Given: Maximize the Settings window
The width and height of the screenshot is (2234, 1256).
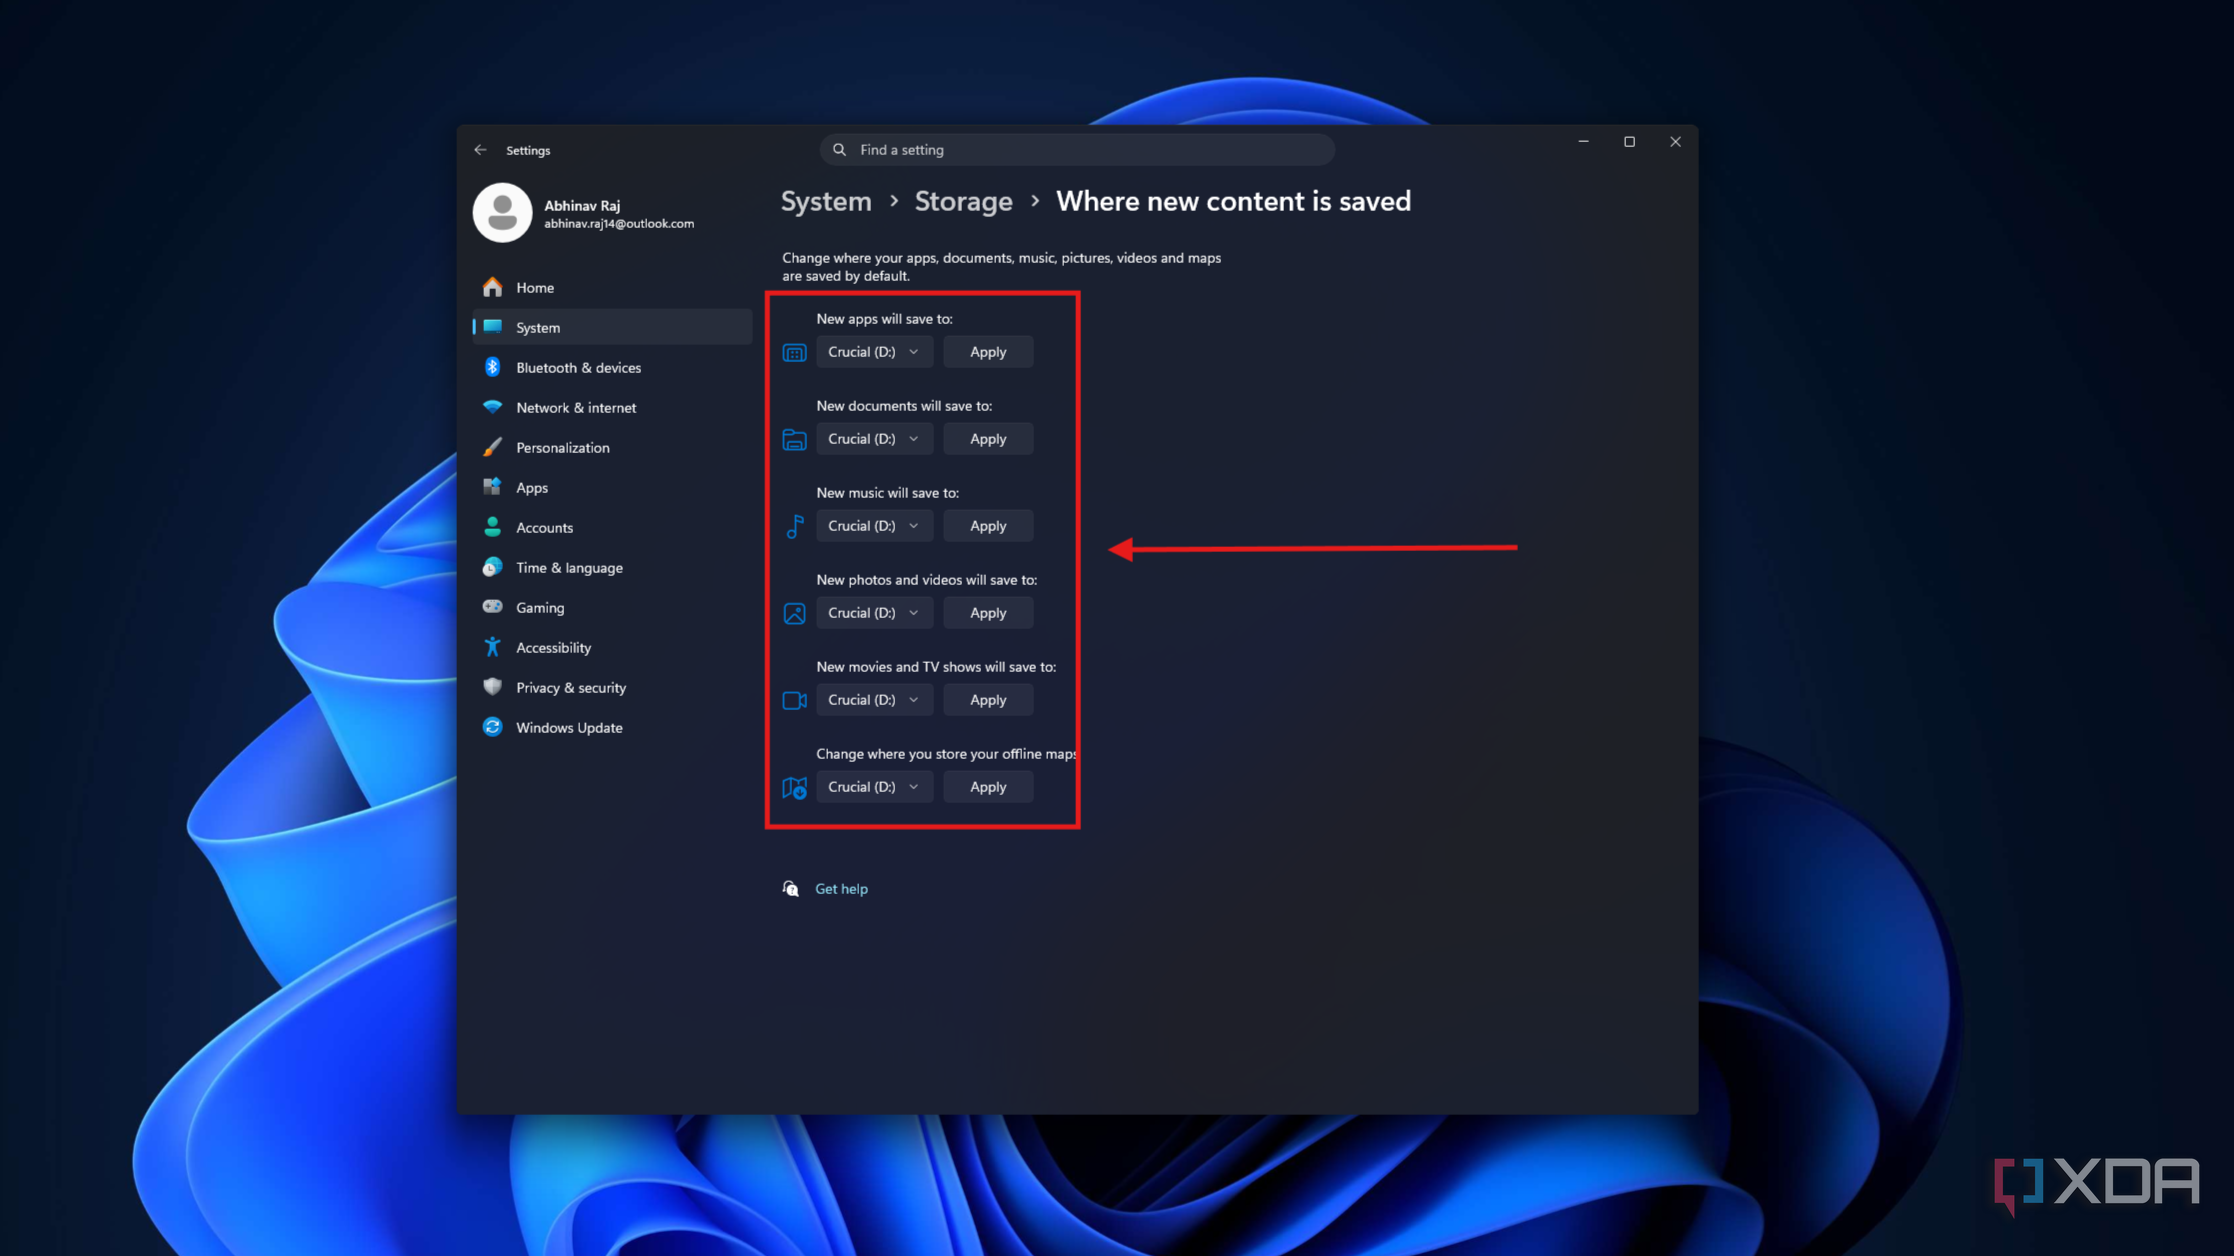Looking at the screenshot, I should 1629,142.
